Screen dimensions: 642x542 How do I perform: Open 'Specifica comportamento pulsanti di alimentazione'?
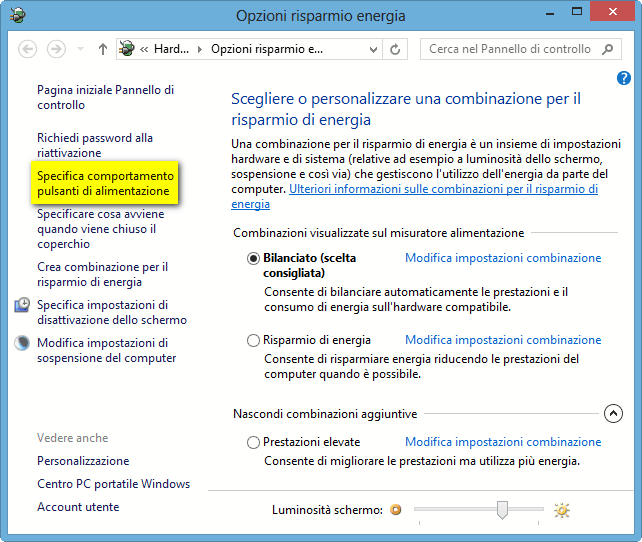coord(105,183)
